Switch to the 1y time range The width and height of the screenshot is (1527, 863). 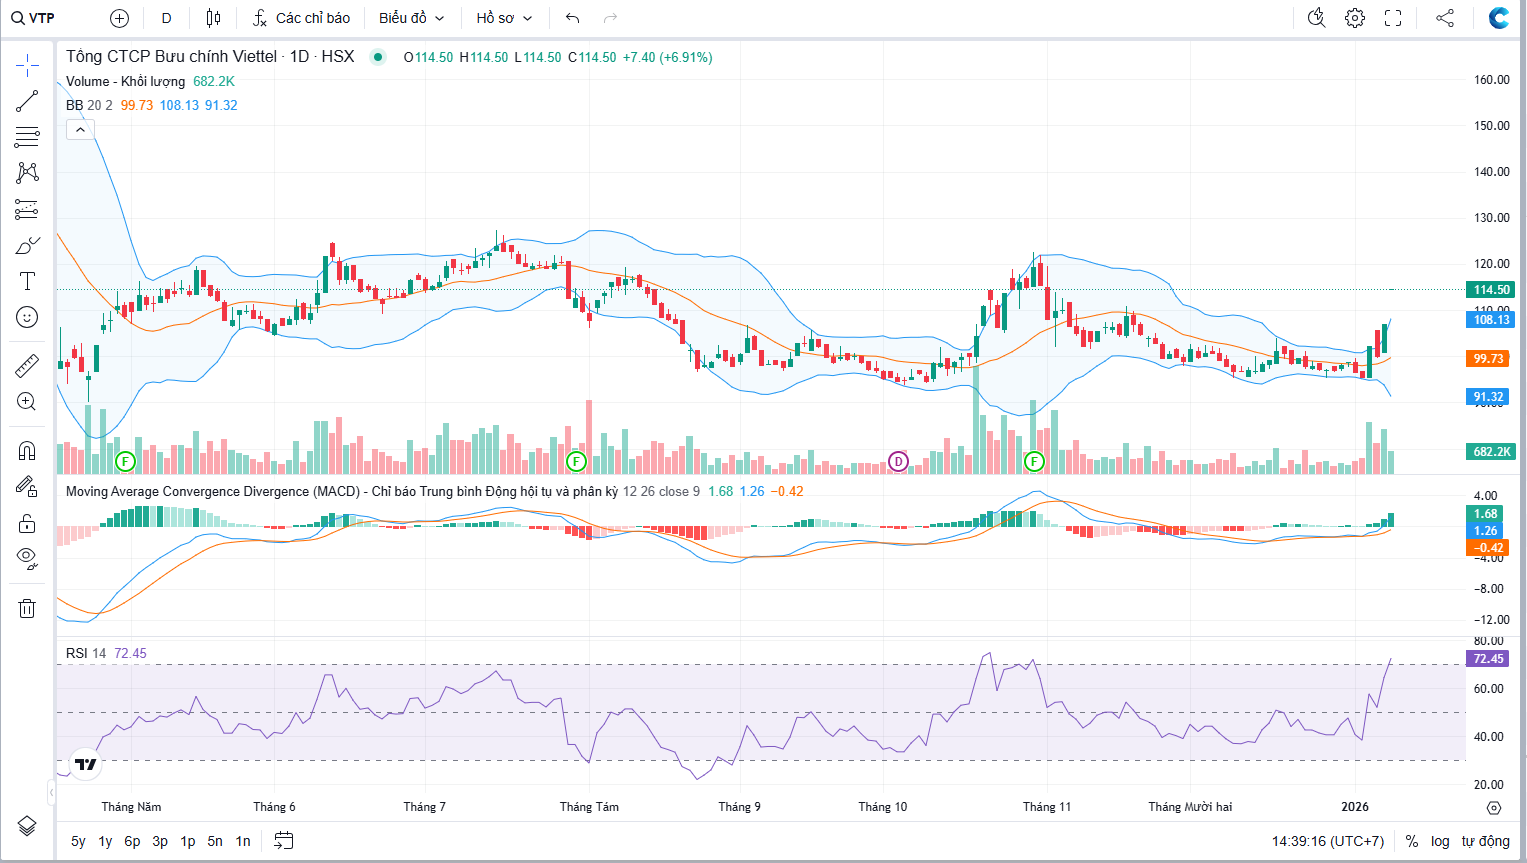click(105, 841)
